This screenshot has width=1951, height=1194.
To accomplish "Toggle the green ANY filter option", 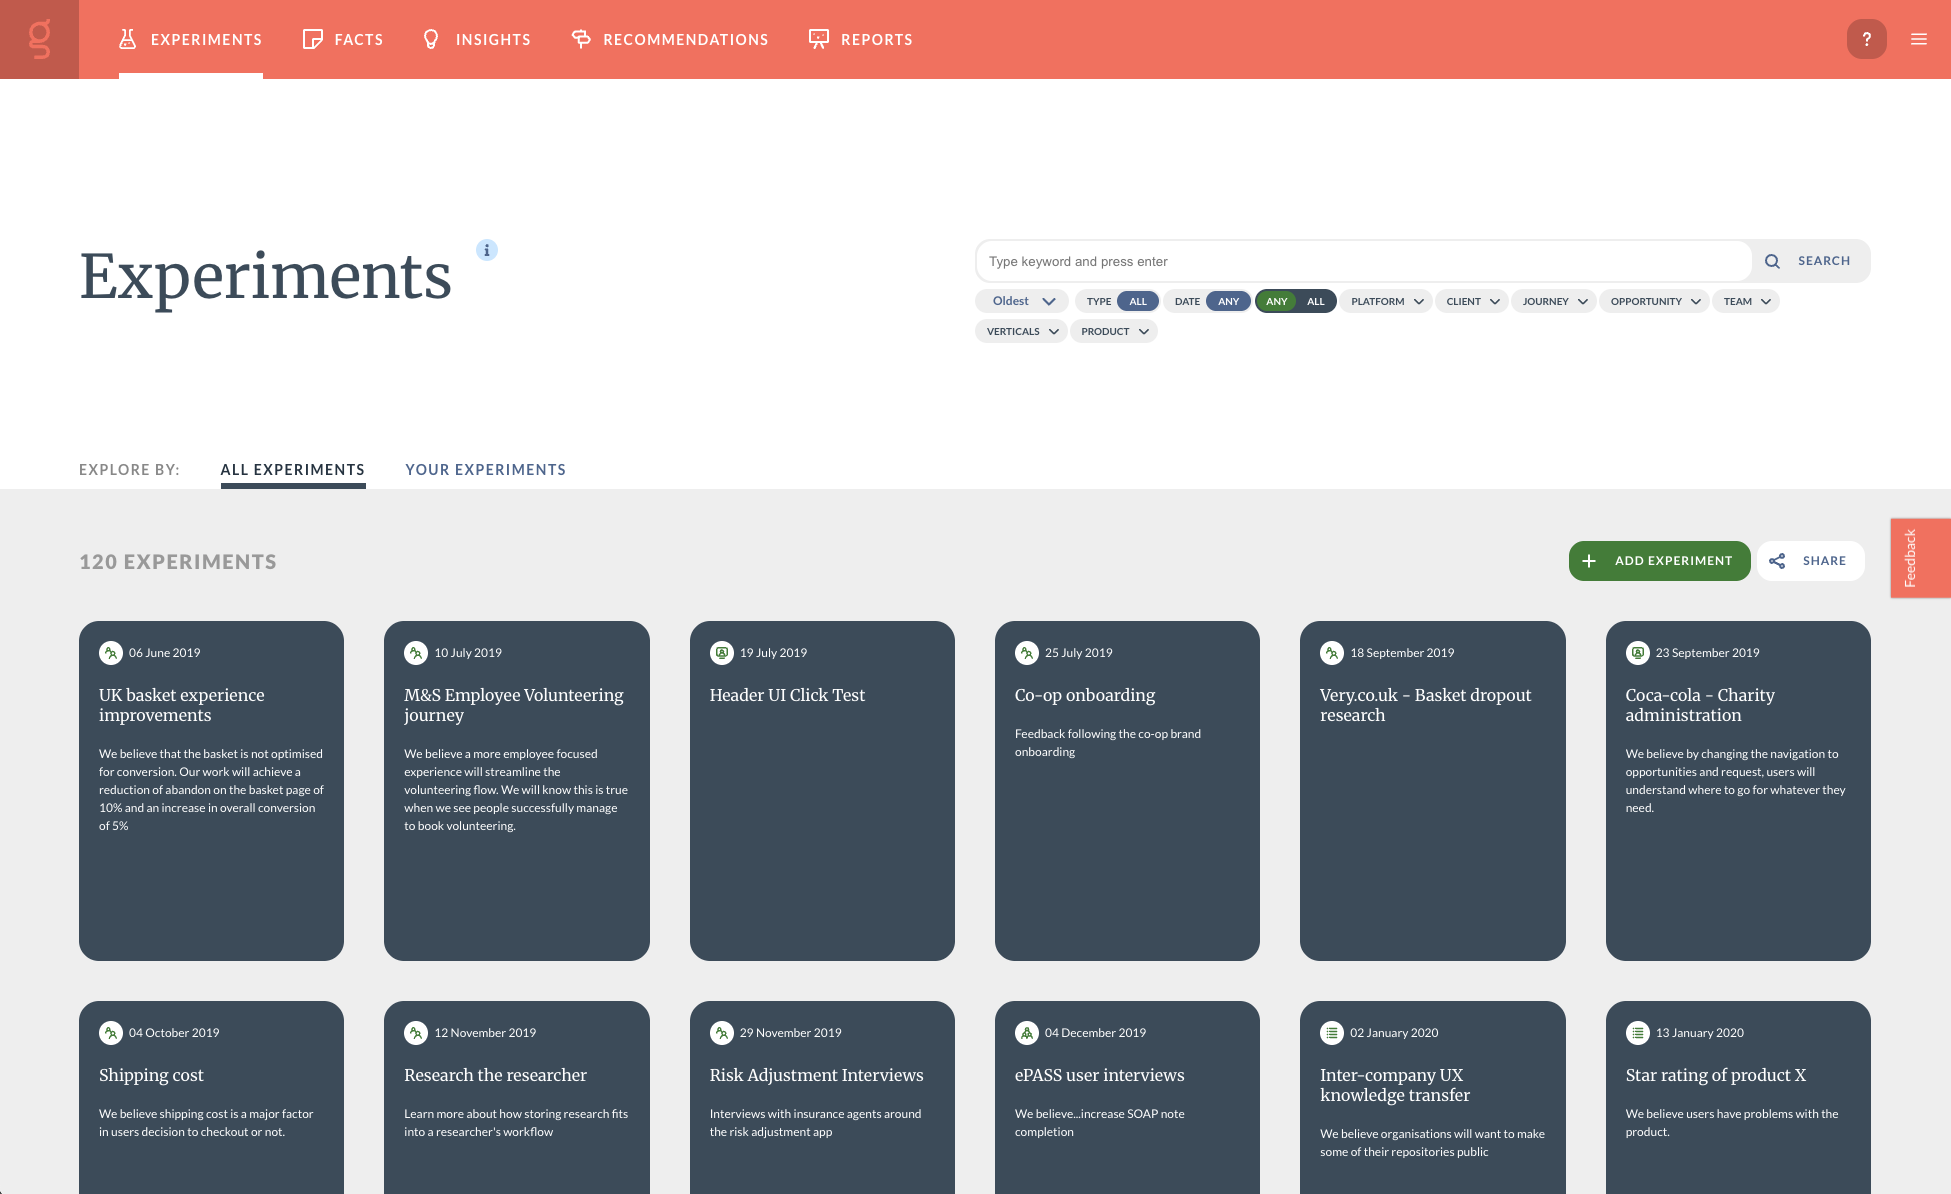I will [1276, 301].
